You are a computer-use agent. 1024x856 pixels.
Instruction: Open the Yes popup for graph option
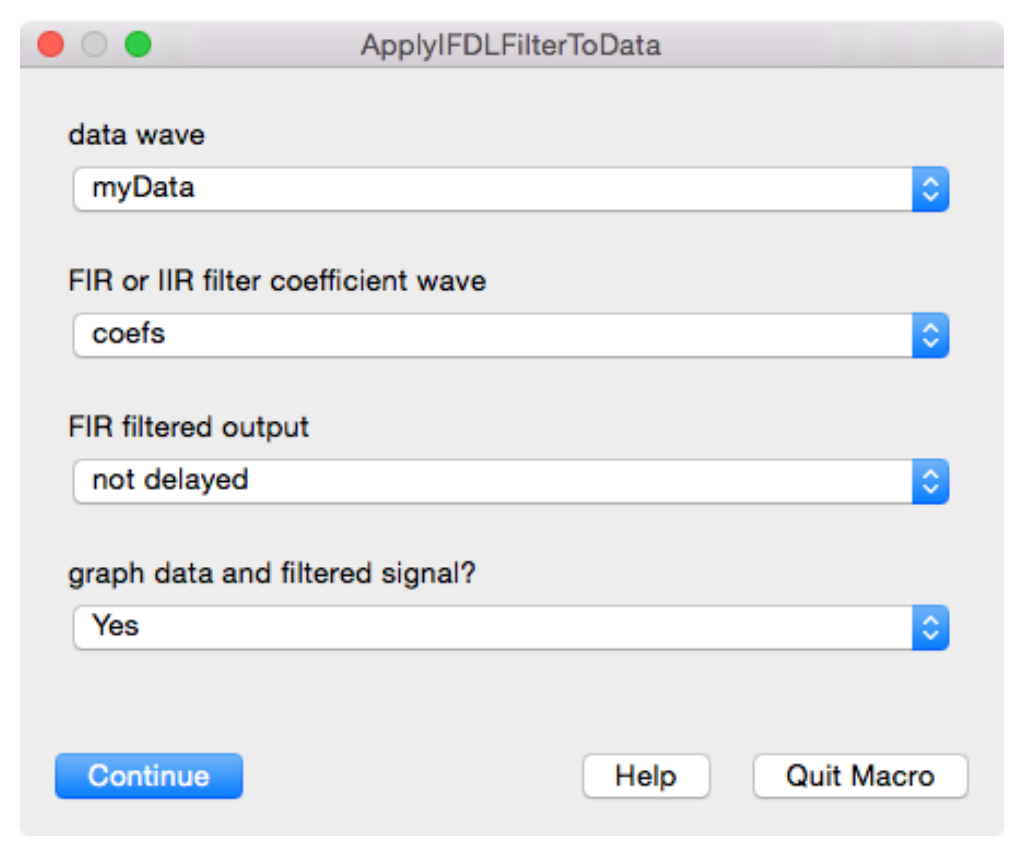(x=492, y=627)
